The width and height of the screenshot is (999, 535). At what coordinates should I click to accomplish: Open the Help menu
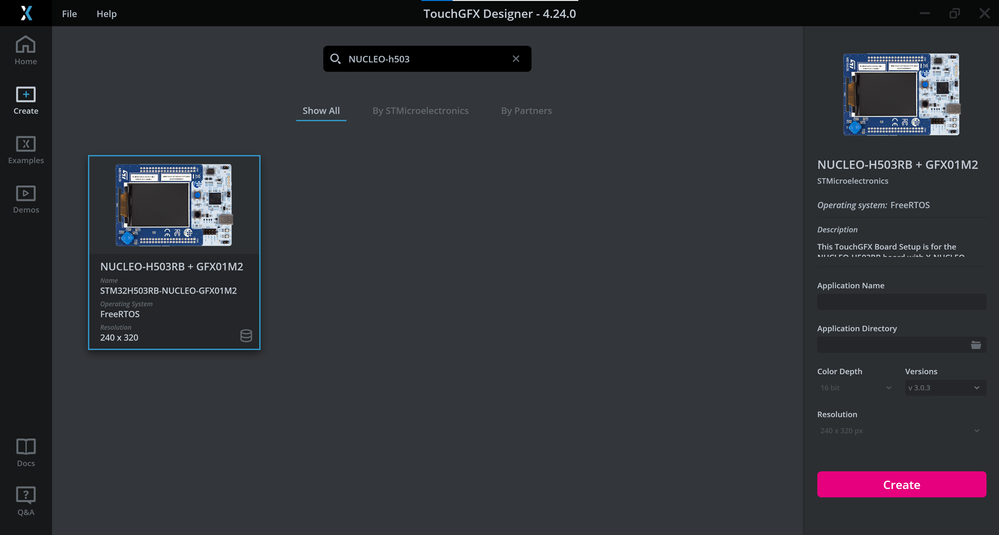106,13
